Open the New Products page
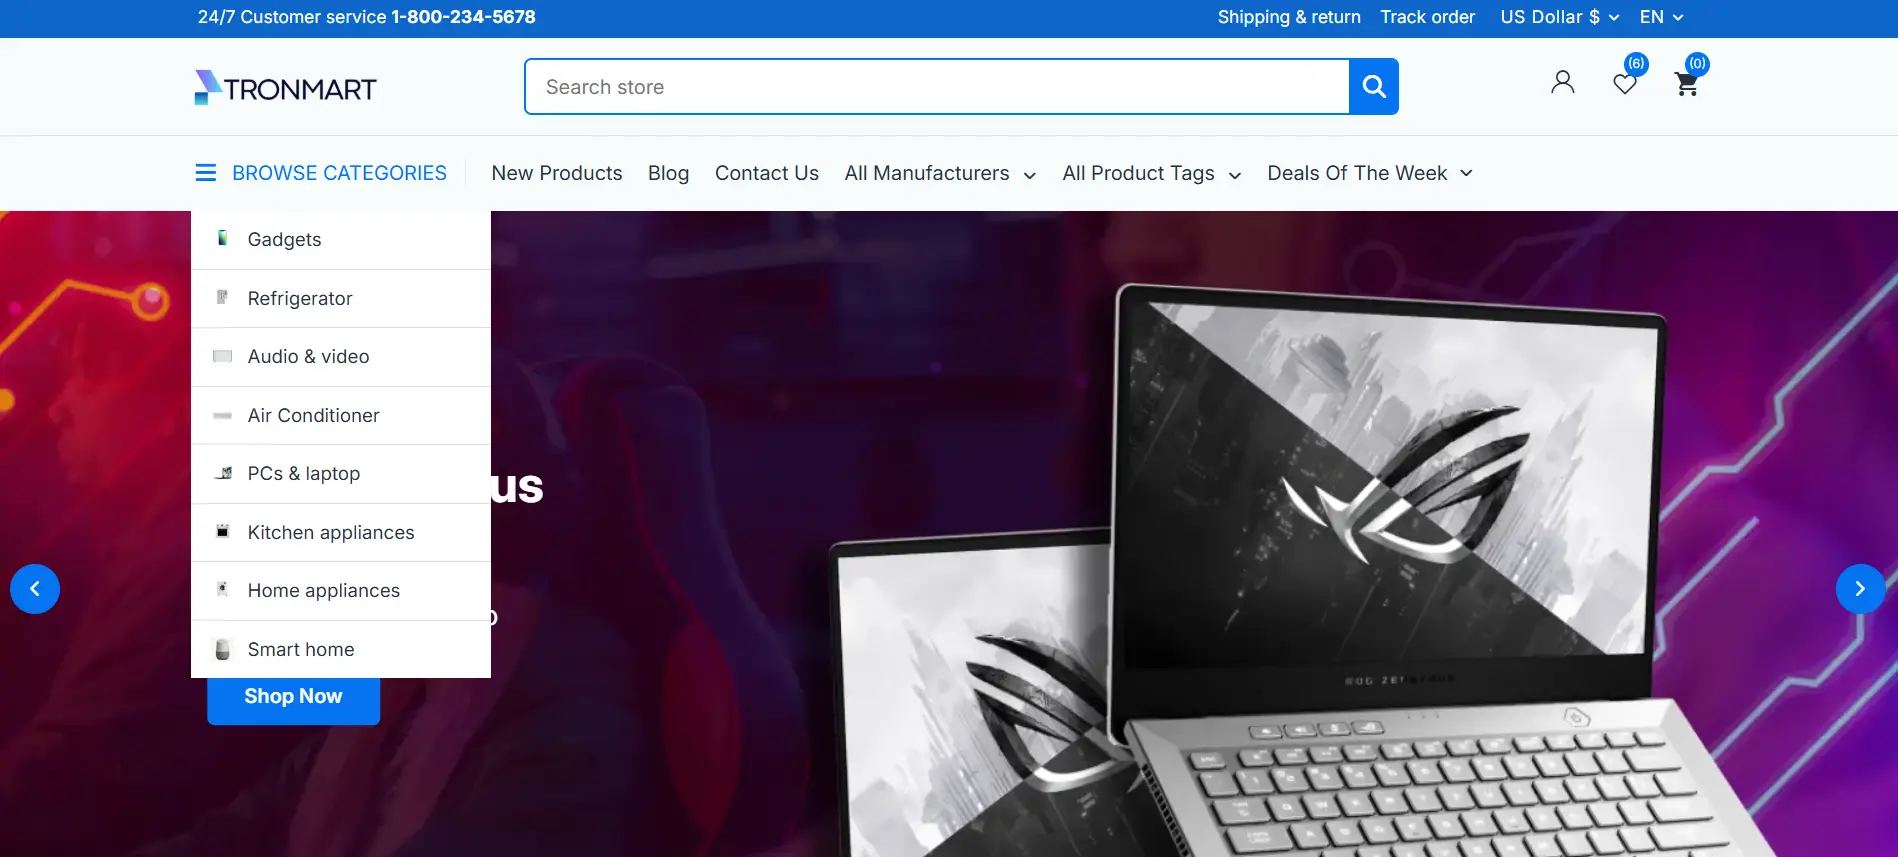The height and width of the screenshot is (857, 1898). coord(557,173)
